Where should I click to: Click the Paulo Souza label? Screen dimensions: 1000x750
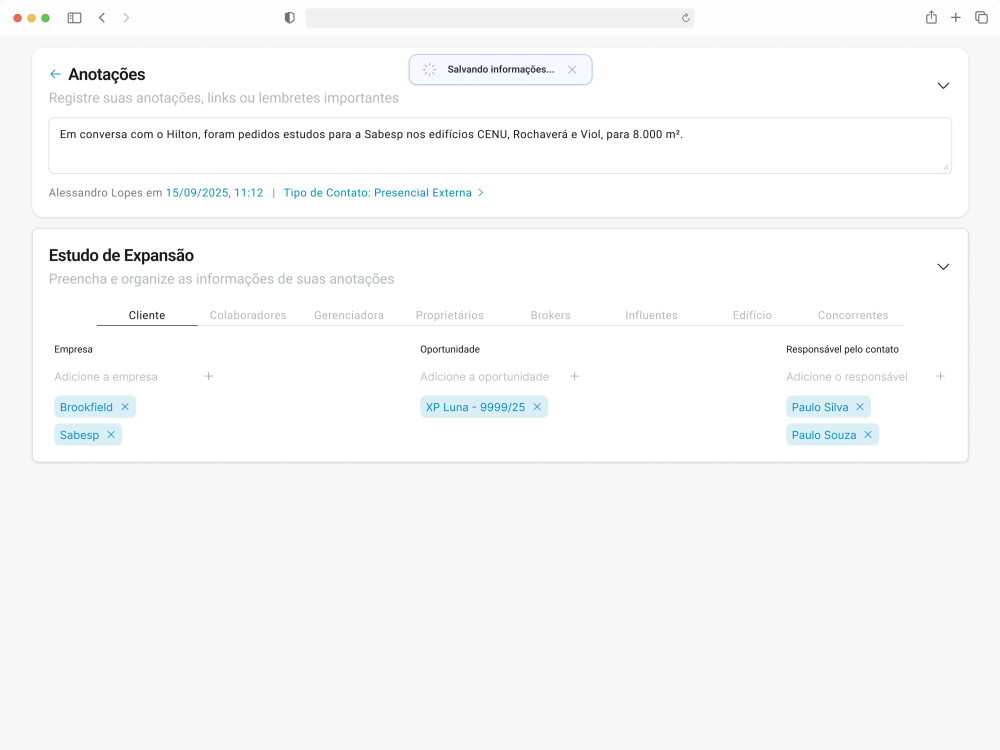(x=823, y=435)
